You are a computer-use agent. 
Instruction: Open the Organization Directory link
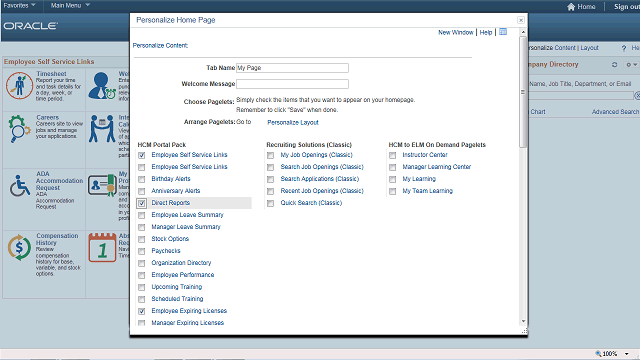tap(181, 263)
